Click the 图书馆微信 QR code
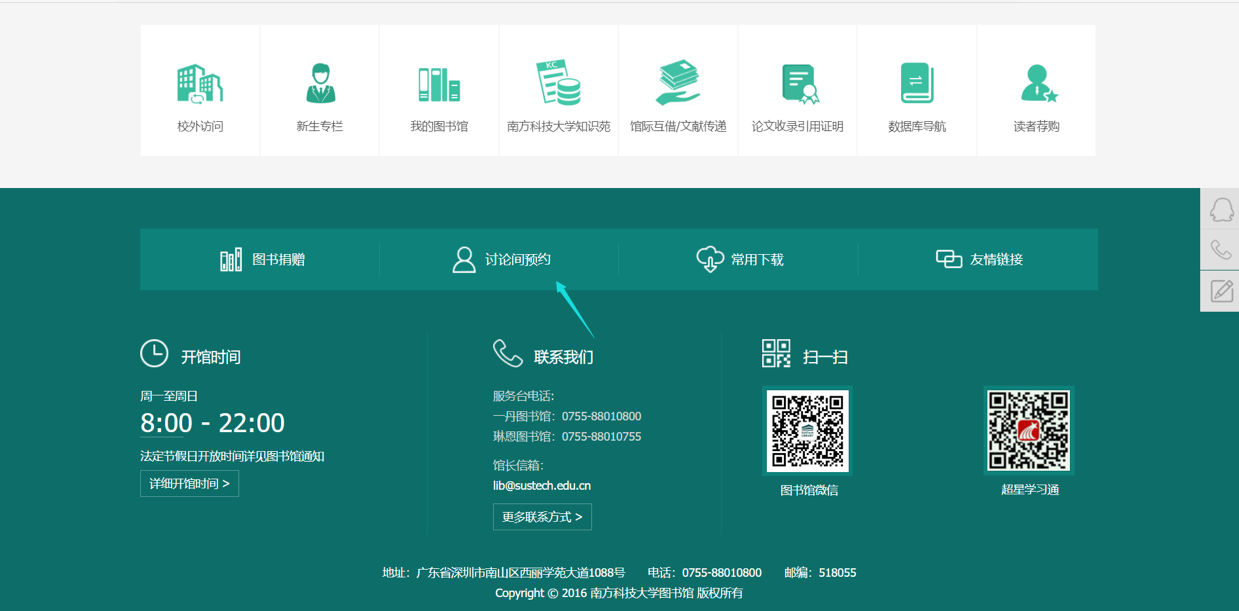The width and height of the screenshot is (1239, 611). (x=808, y=431)
